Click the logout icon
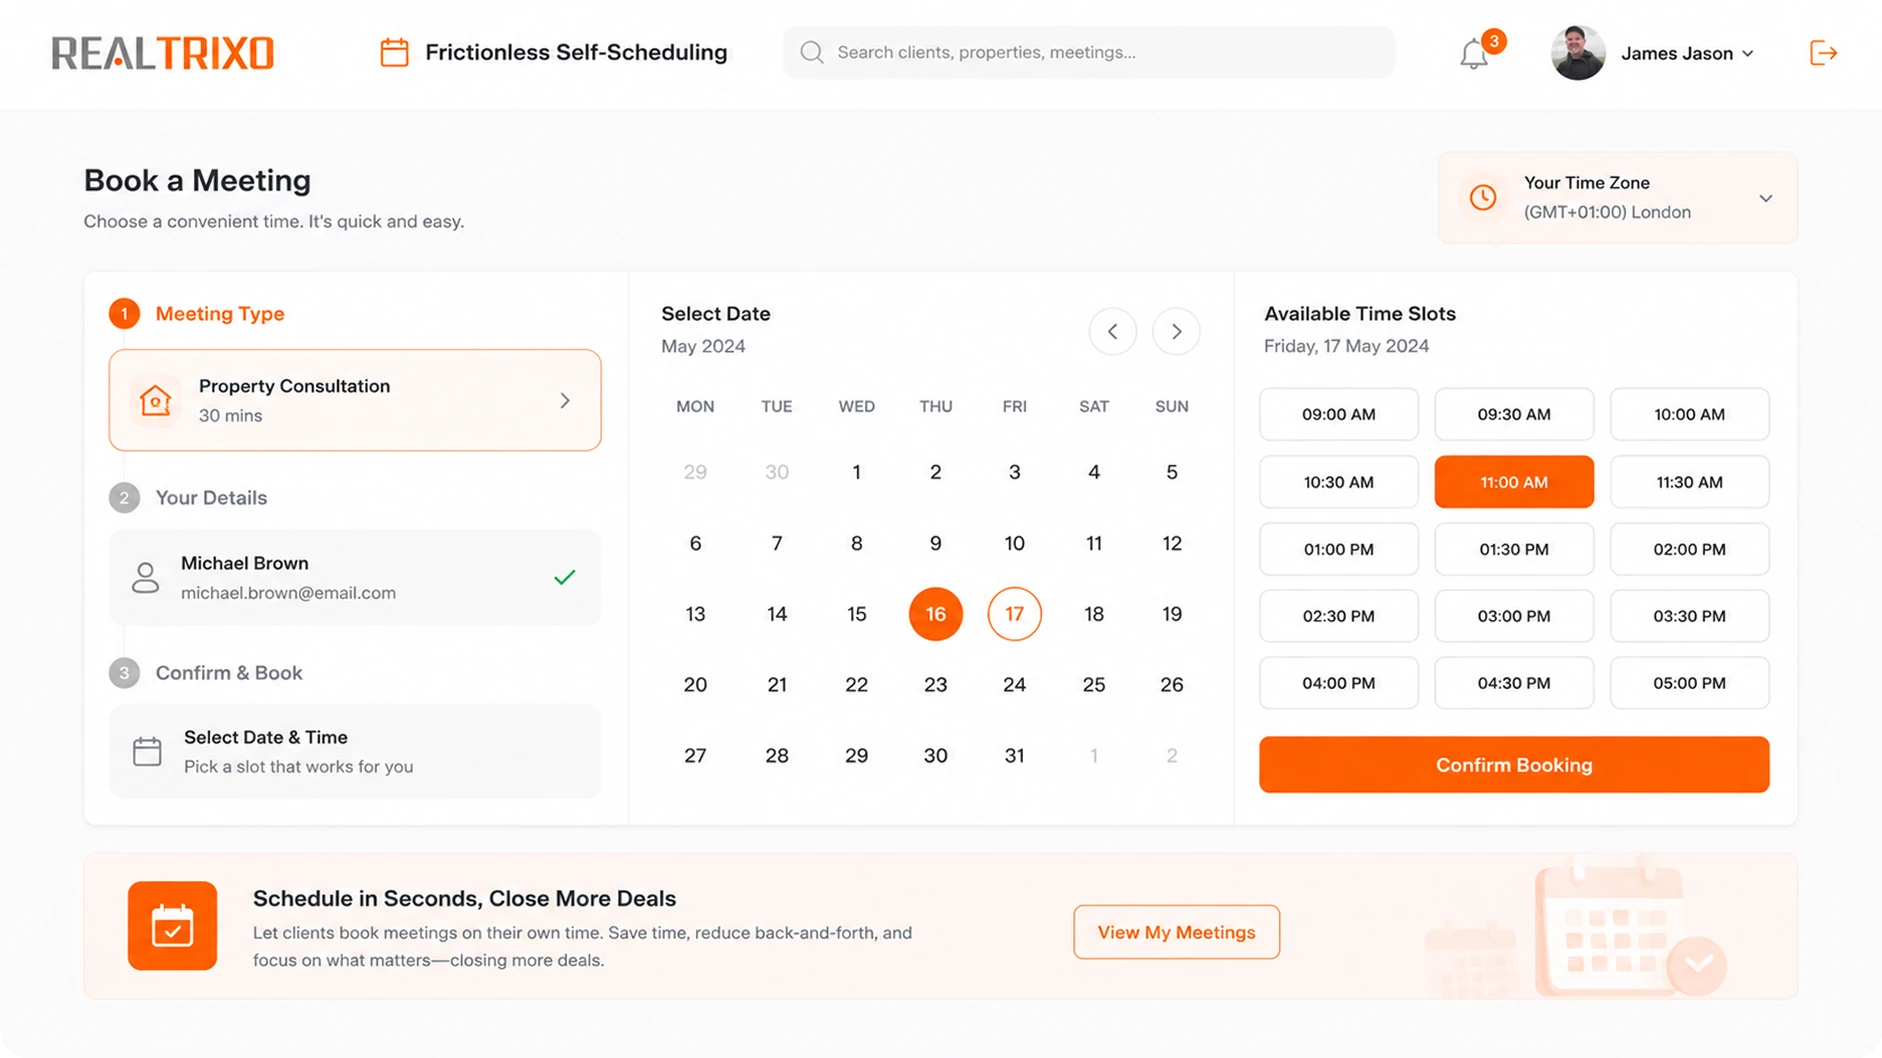This screenshot has width=1882, height=1058. point(1823,53)
